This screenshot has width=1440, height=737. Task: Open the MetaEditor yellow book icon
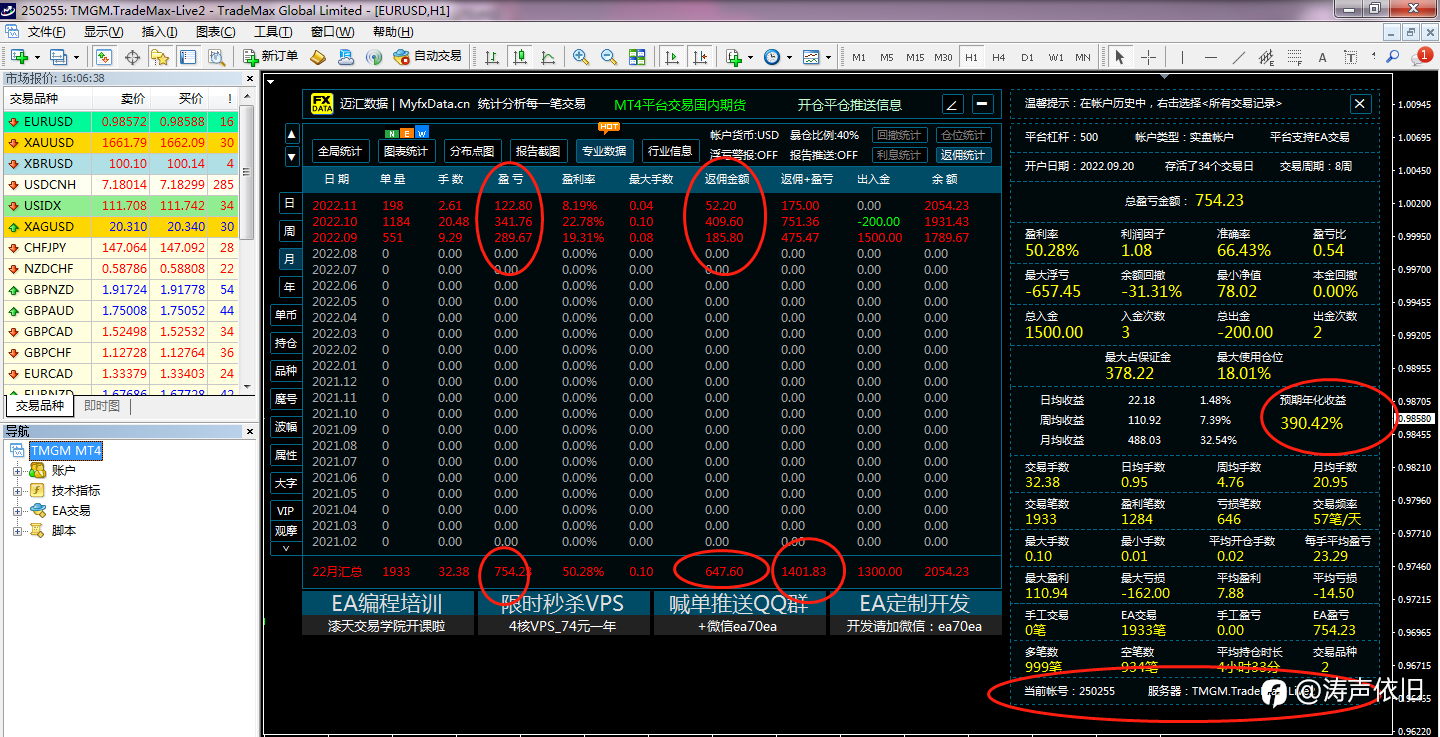coord(319,57)
